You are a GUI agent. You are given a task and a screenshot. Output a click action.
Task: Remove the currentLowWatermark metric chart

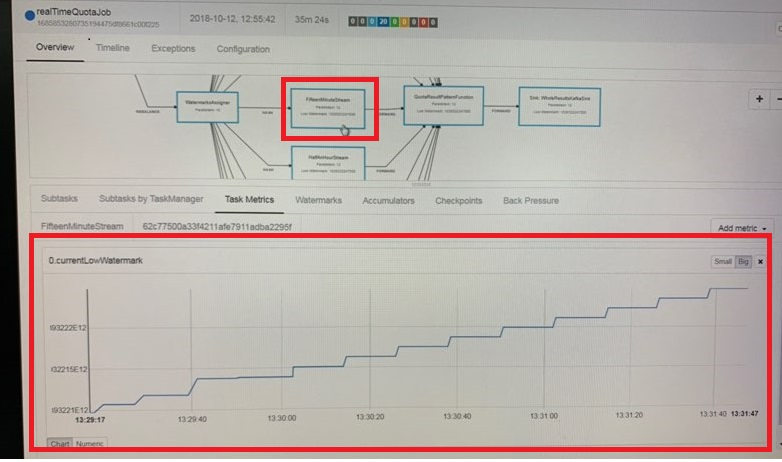click(x=761, y=261)
